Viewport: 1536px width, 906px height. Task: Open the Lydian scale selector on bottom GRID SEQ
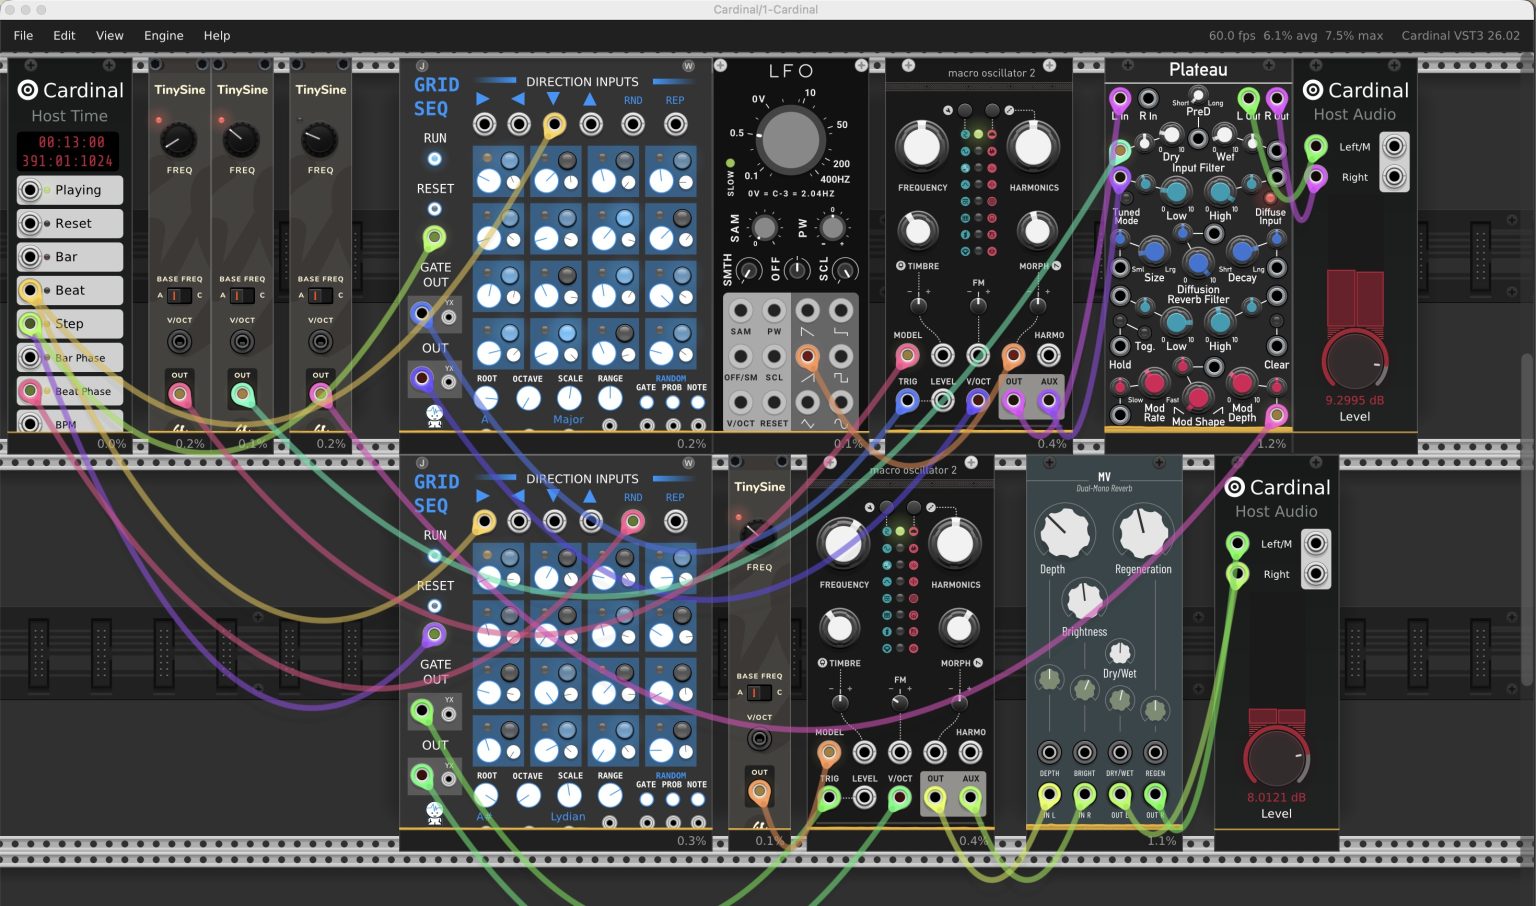(568, 817)
